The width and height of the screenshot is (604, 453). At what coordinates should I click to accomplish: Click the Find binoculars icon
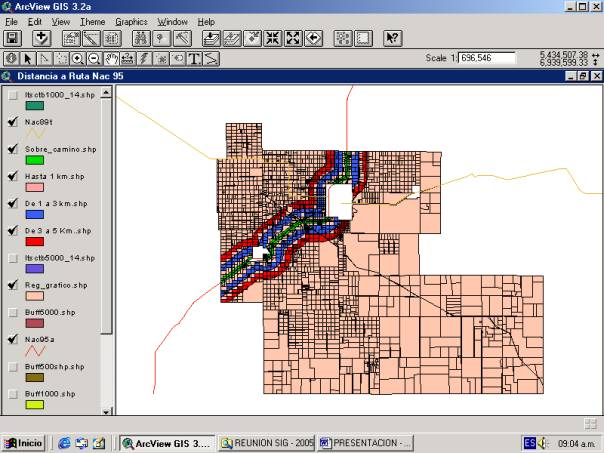point(140,38)
